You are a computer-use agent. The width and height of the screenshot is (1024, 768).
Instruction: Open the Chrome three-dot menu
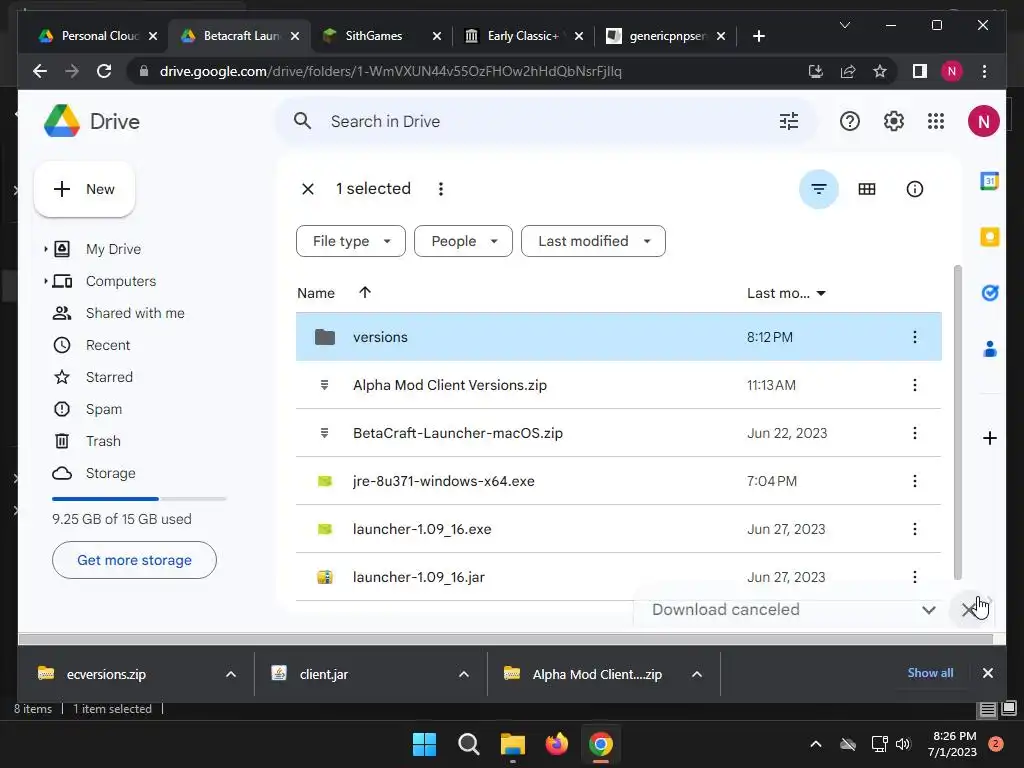984,71
